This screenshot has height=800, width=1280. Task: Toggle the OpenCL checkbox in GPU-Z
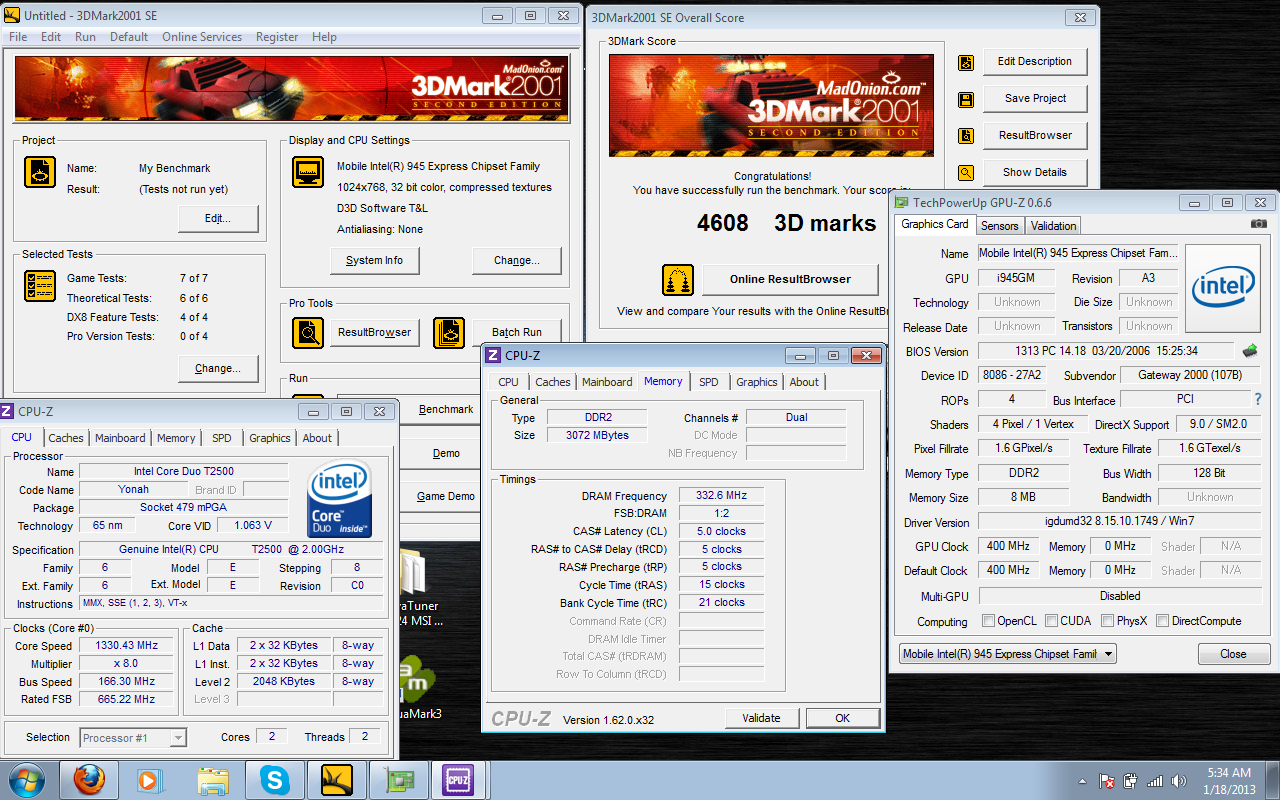tap(988, 621)
